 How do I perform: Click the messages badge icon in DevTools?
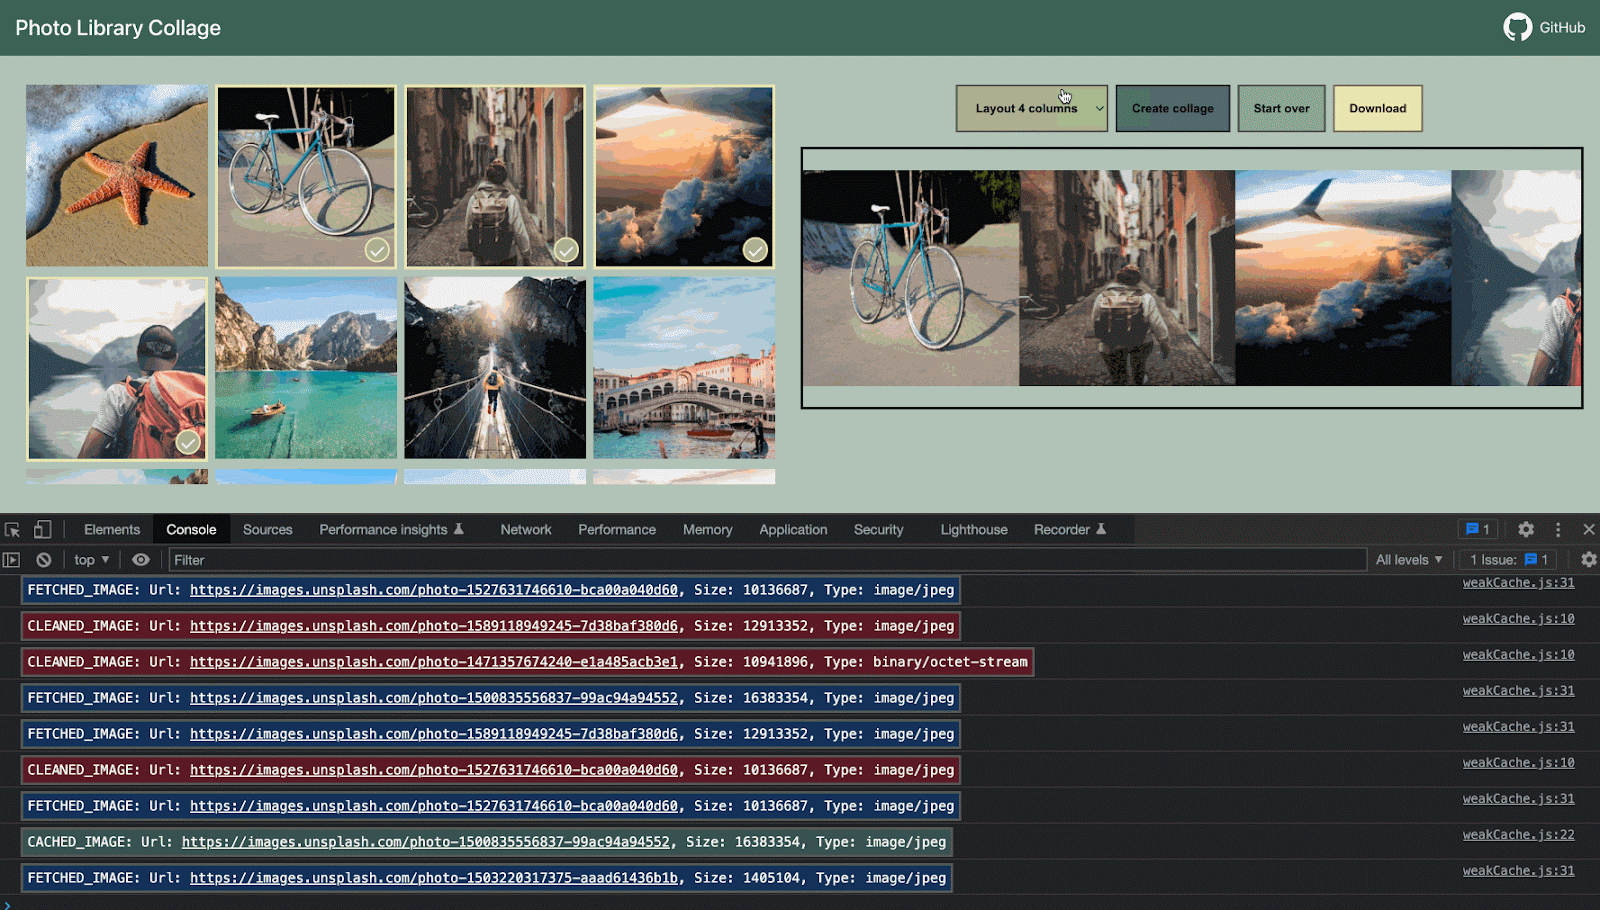[1477, 530]
